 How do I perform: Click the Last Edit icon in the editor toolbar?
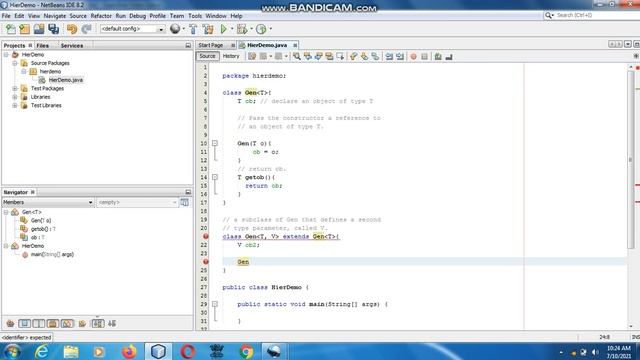[x=252, y=56]
